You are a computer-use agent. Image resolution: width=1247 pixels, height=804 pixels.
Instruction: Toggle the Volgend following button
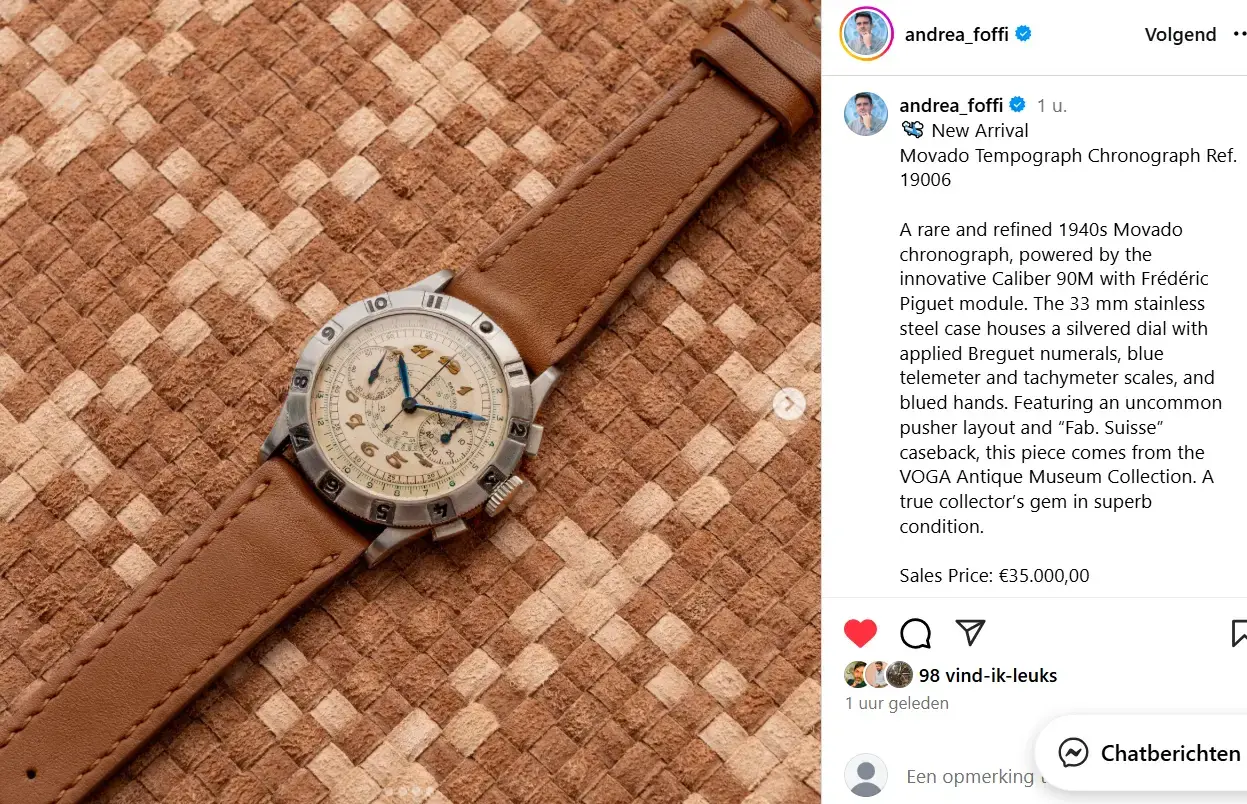tap(1180, 34)
